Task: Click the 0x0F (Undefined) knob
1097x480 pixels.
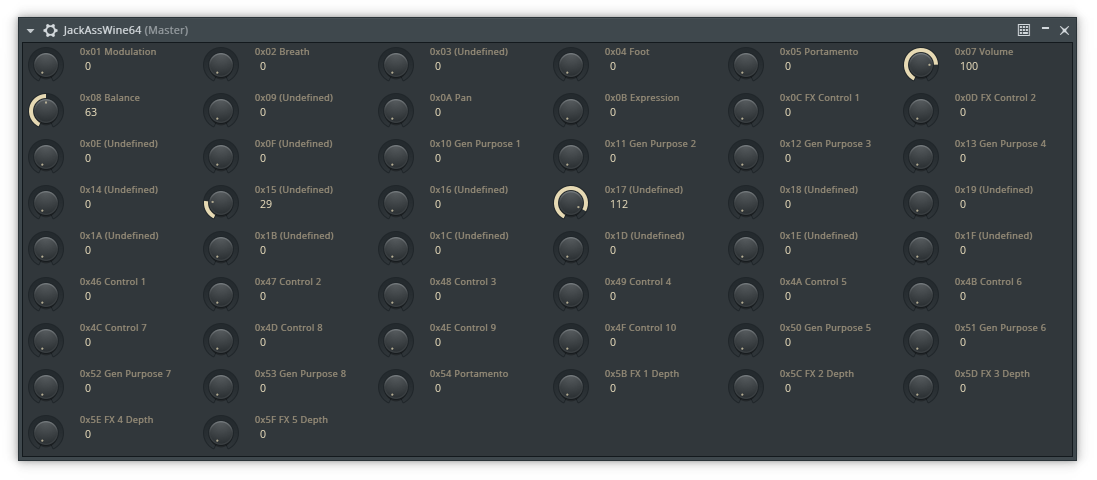Action: pyautogui.click(x=220, y=157)
